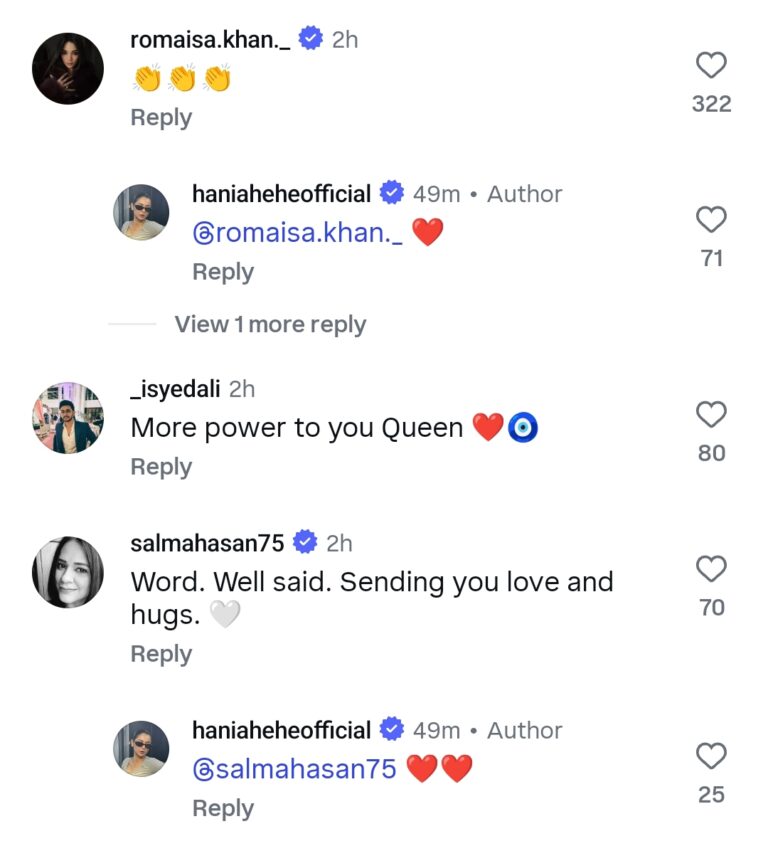Reply under haniaheheofficial's @salmahasan75 reply
This screenshot has width=768, height=841.
[223, 808]
